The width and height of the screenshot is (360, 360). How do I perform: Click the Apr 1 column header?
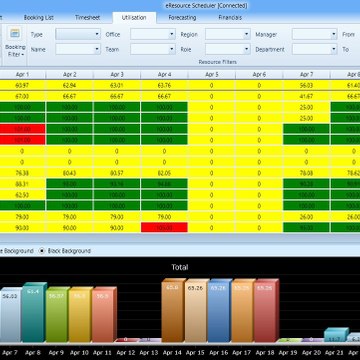click(22, 75)
